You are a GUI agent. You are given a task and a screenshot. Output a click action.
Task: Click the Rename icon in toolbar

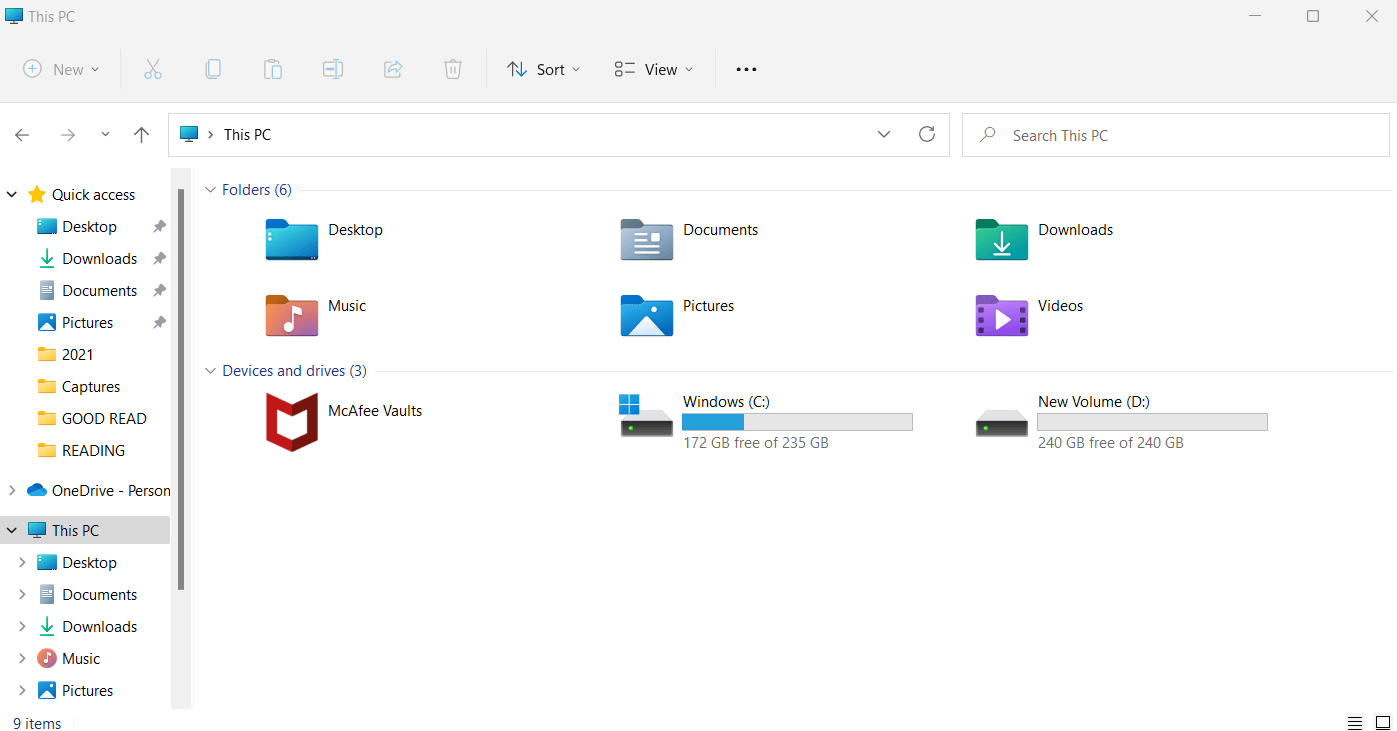pos(333,69)
